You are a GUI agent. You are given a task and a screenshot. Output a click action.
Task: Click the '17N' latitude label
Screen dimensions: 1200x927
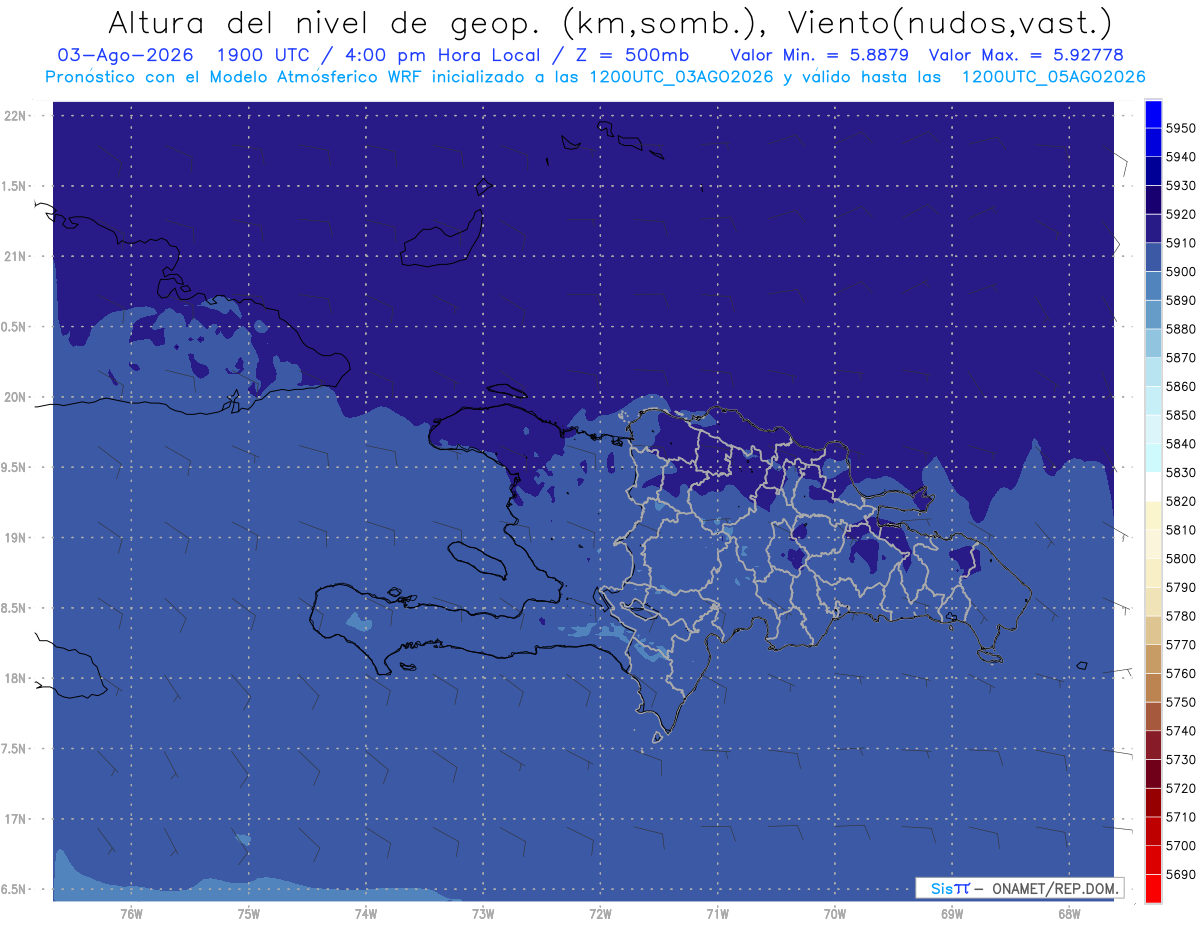coord(15,819)
